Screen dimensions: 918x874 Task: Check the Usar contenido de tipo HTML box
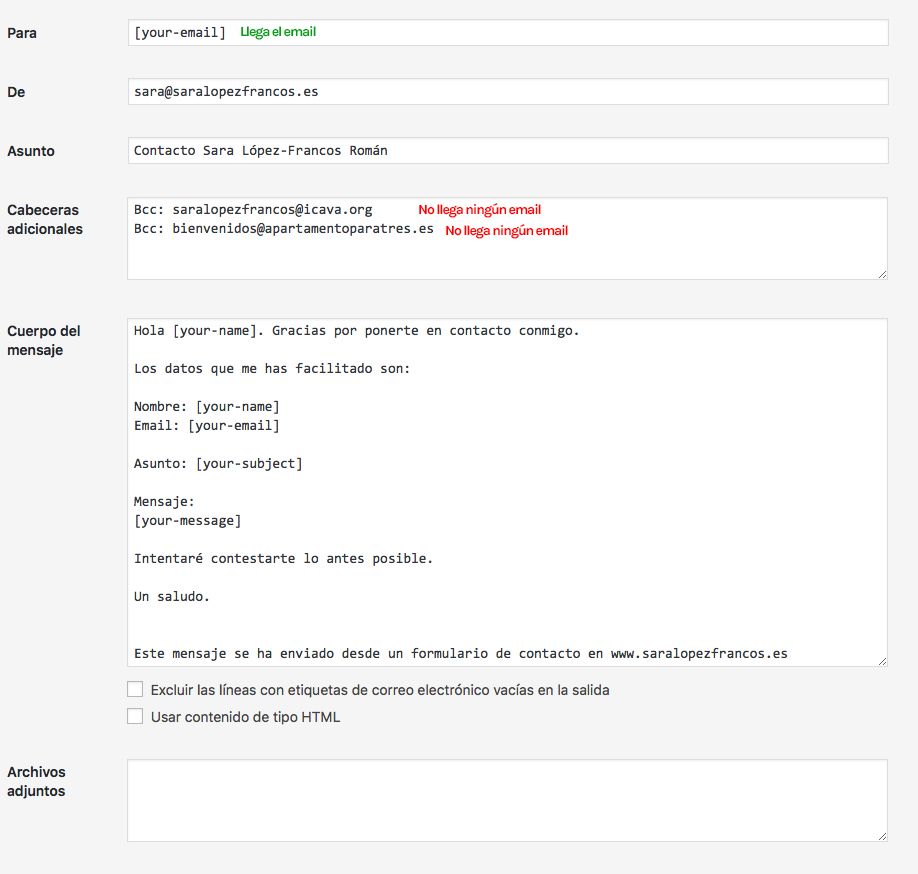pos(135,716)
